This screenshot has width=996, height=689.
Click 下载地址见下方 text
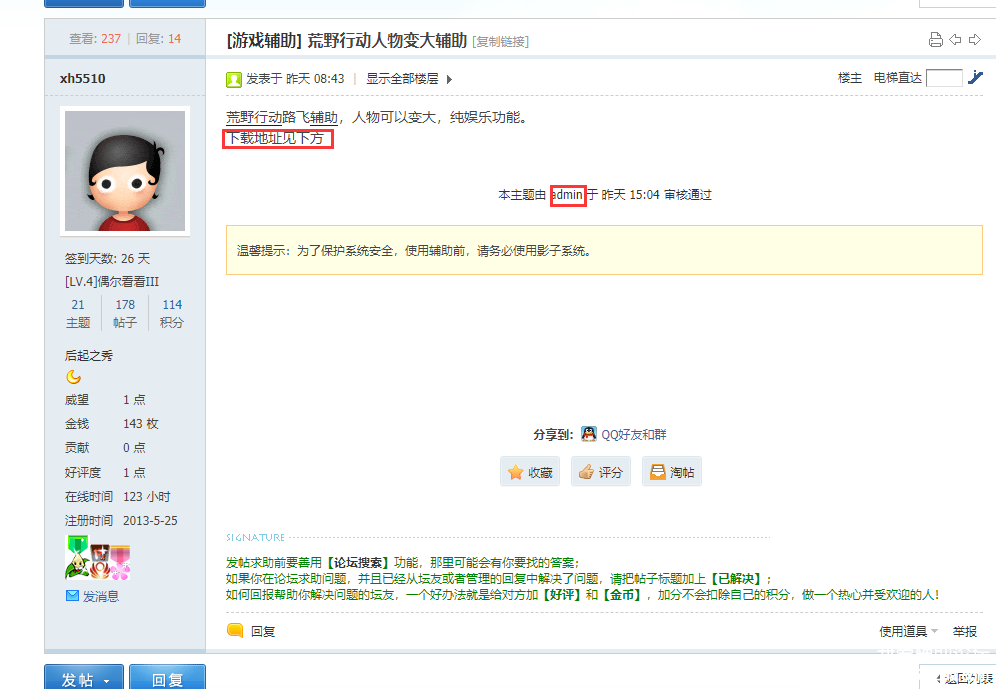tap(276, 138)
